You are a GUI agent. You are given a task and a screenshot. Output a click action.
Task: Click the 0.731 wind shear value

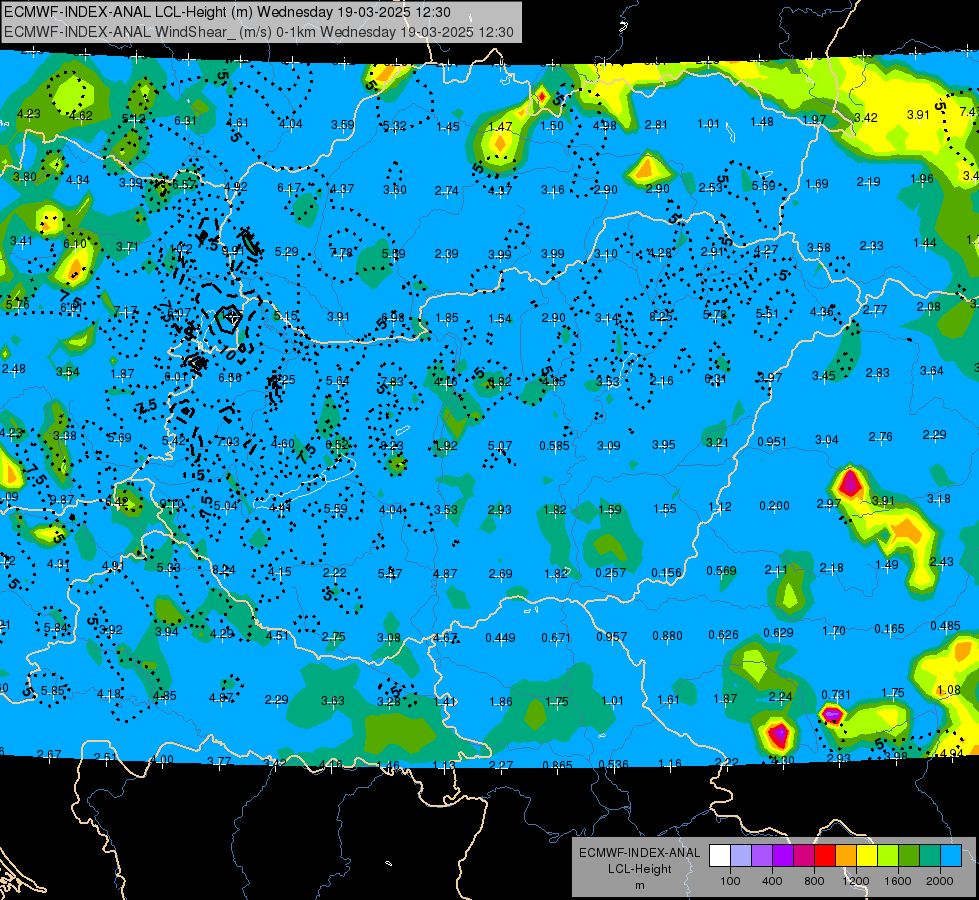836,695
